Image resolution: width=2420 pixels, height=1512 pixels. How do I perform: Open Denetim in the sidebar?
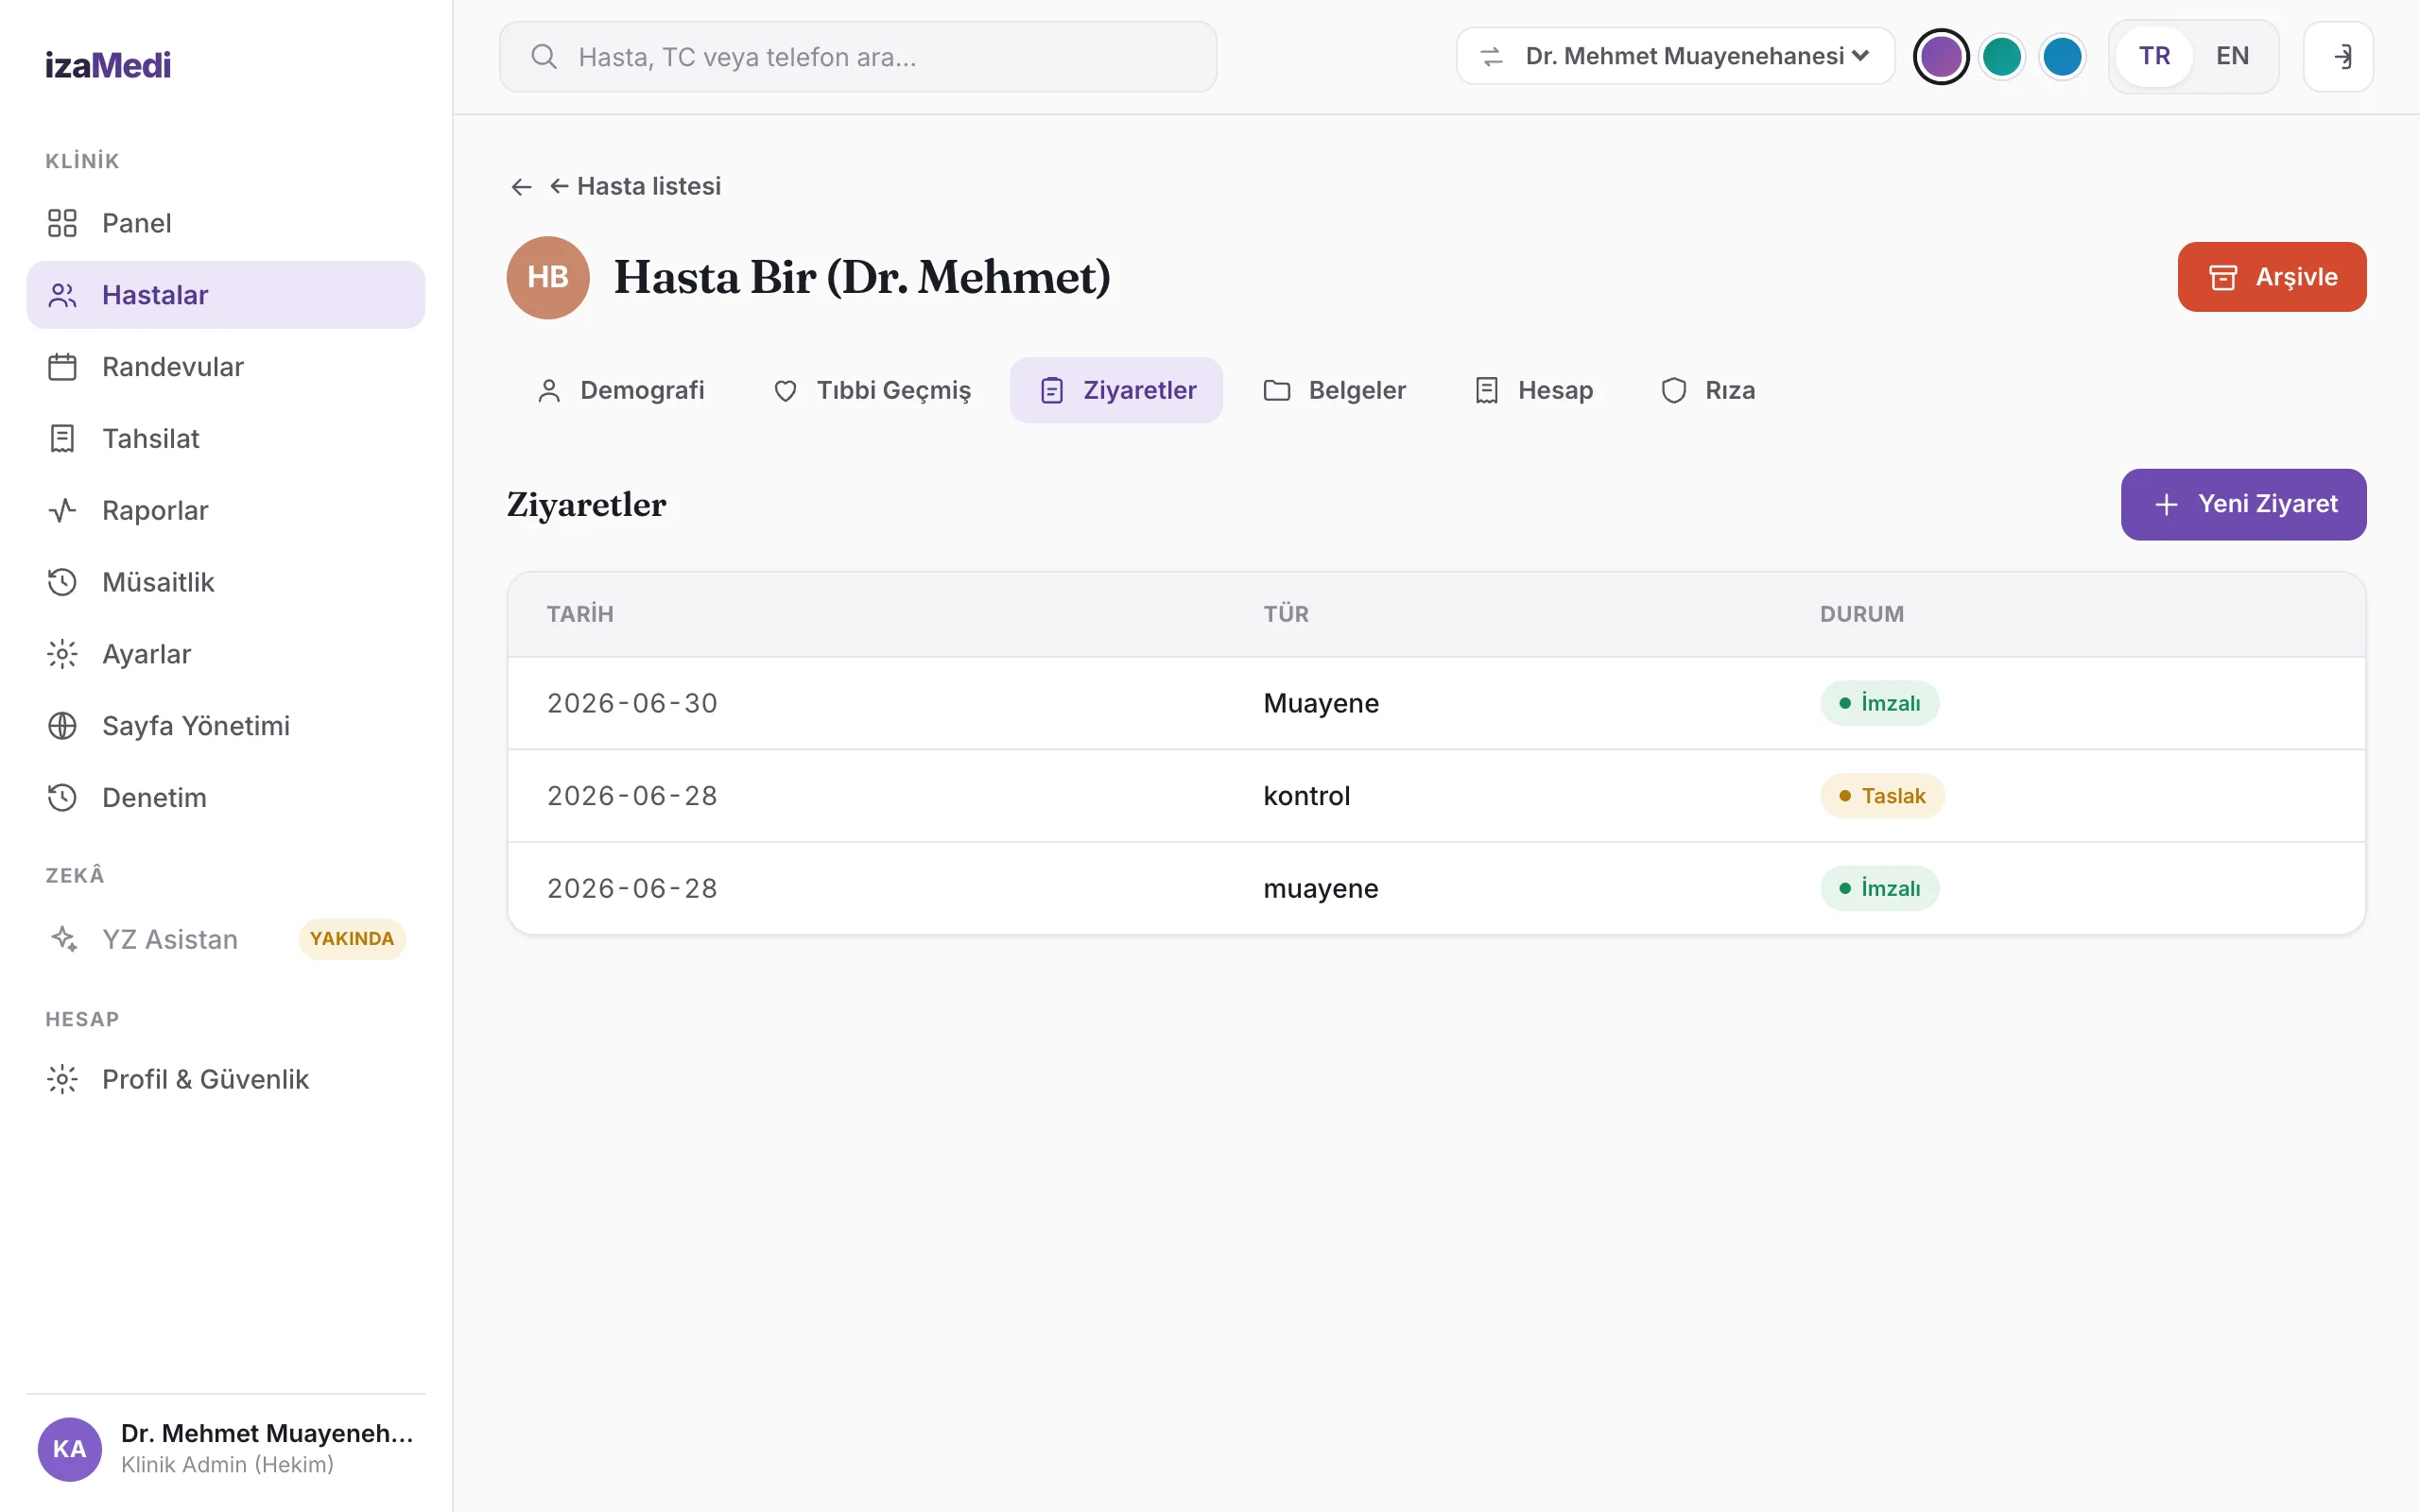point(226,798)
